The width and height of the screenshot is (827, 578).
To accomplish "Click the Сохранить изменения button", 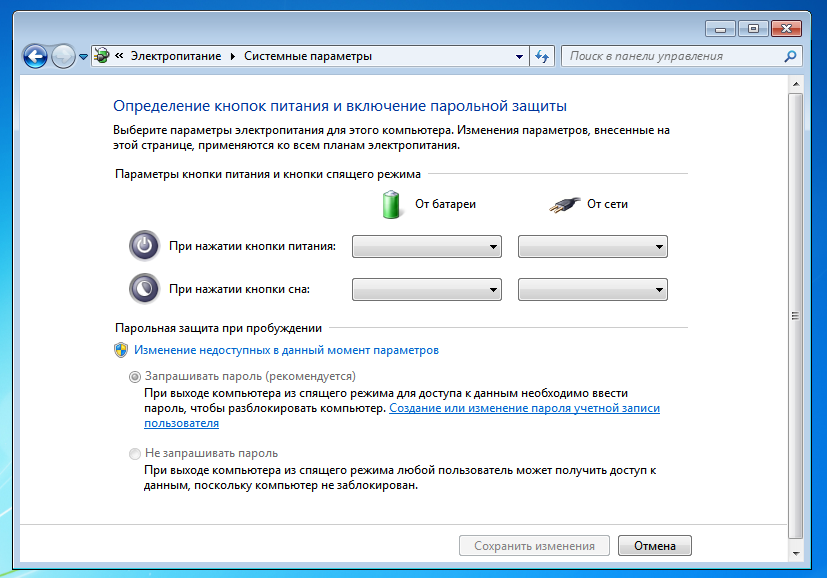I will pyautogui.click(x=534, y=545).
